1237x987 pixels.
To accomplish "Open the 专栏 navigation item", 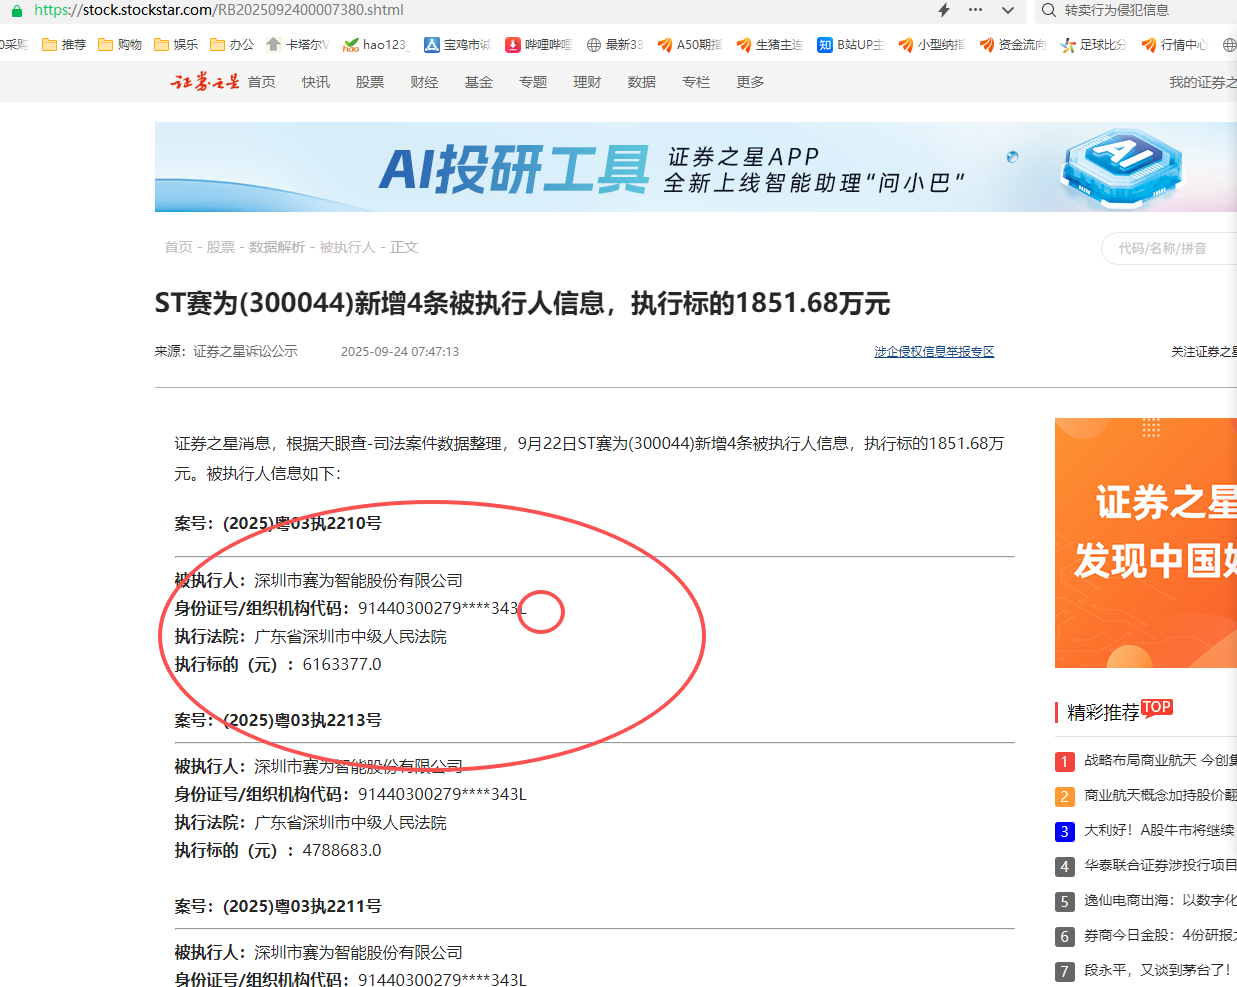I will [x=696, y=82].
